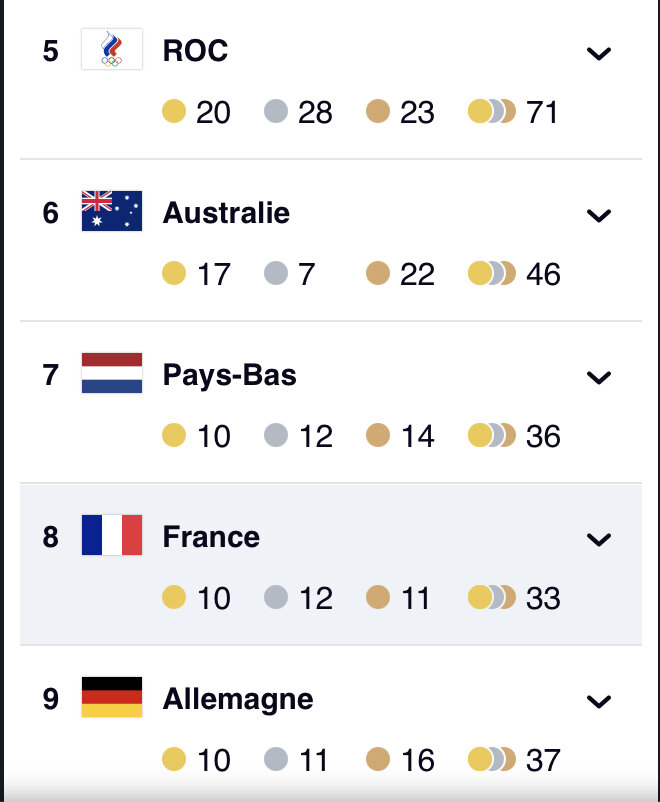Click ROC's total medals icon

[x=492, y=111]
